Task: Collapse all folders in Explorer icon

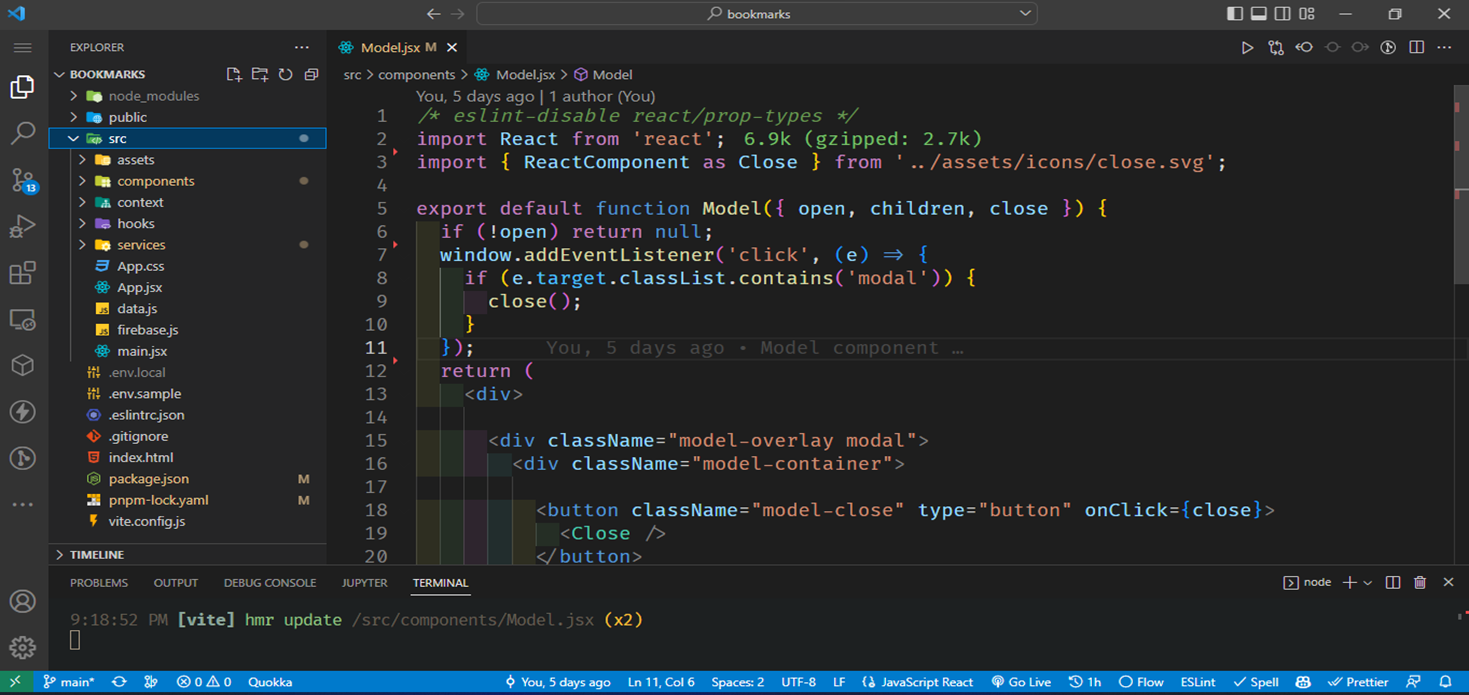Action: point(311,74)
